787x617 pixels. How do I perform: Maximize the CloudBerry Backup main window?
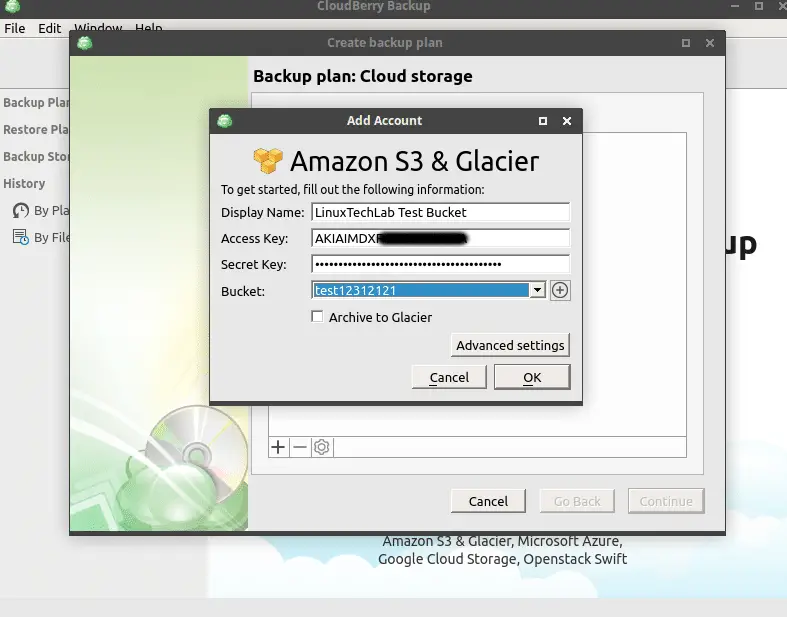(759, 6)
